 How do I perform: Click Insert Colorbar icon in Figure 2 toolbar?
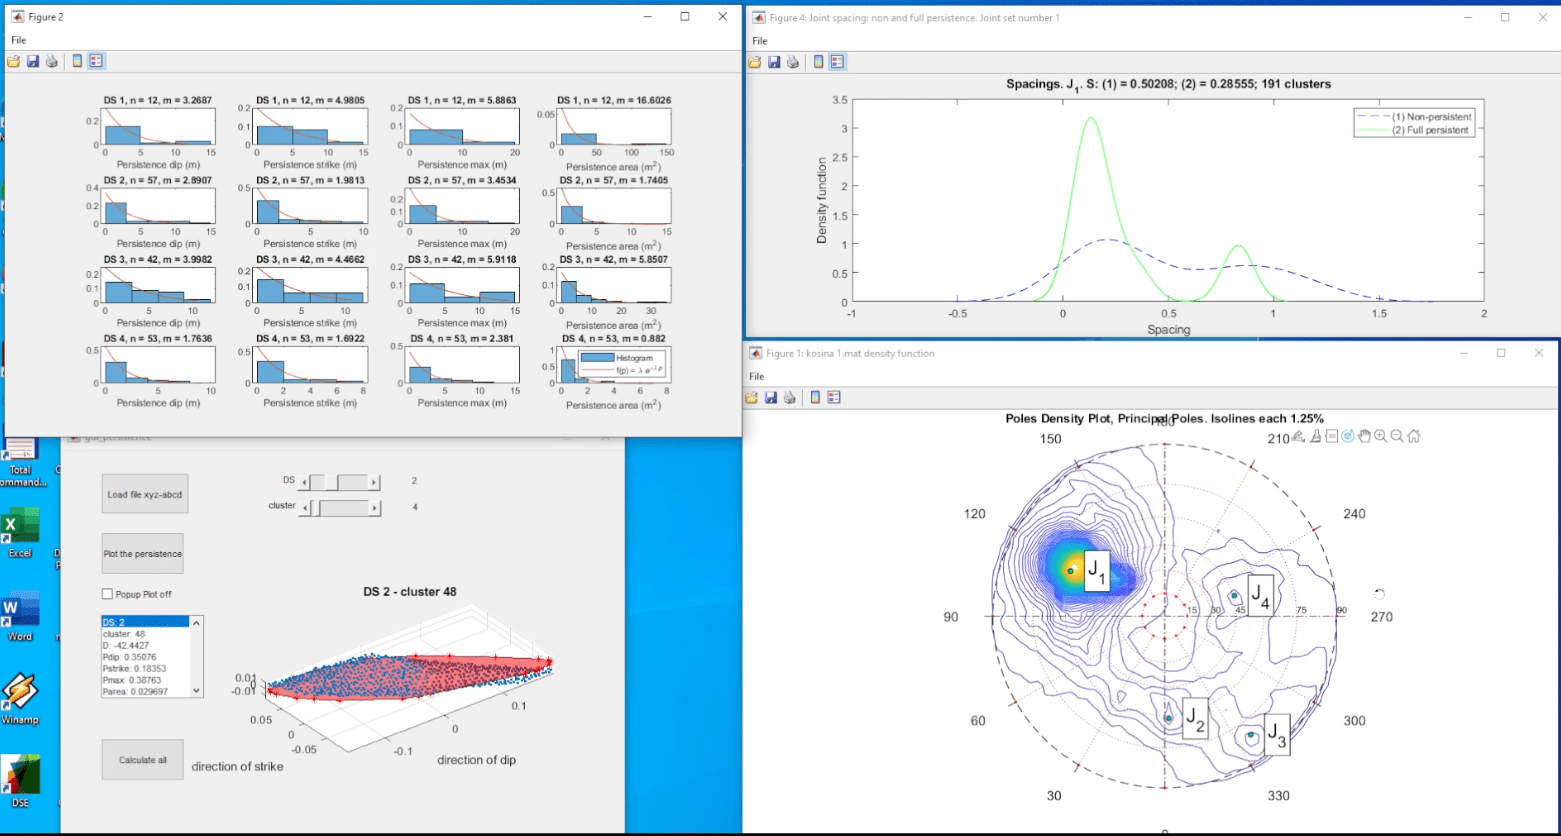[77, 61]
